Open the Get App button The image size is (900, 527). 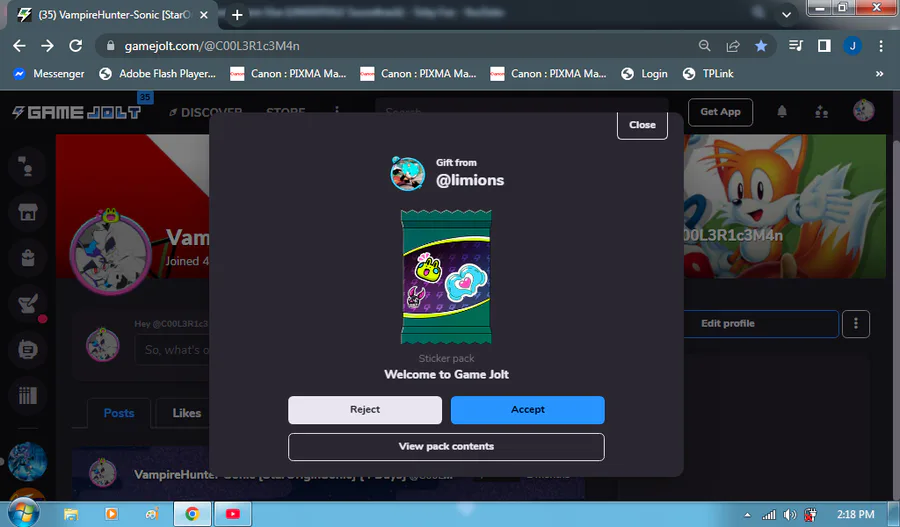[x=720, y=112]
